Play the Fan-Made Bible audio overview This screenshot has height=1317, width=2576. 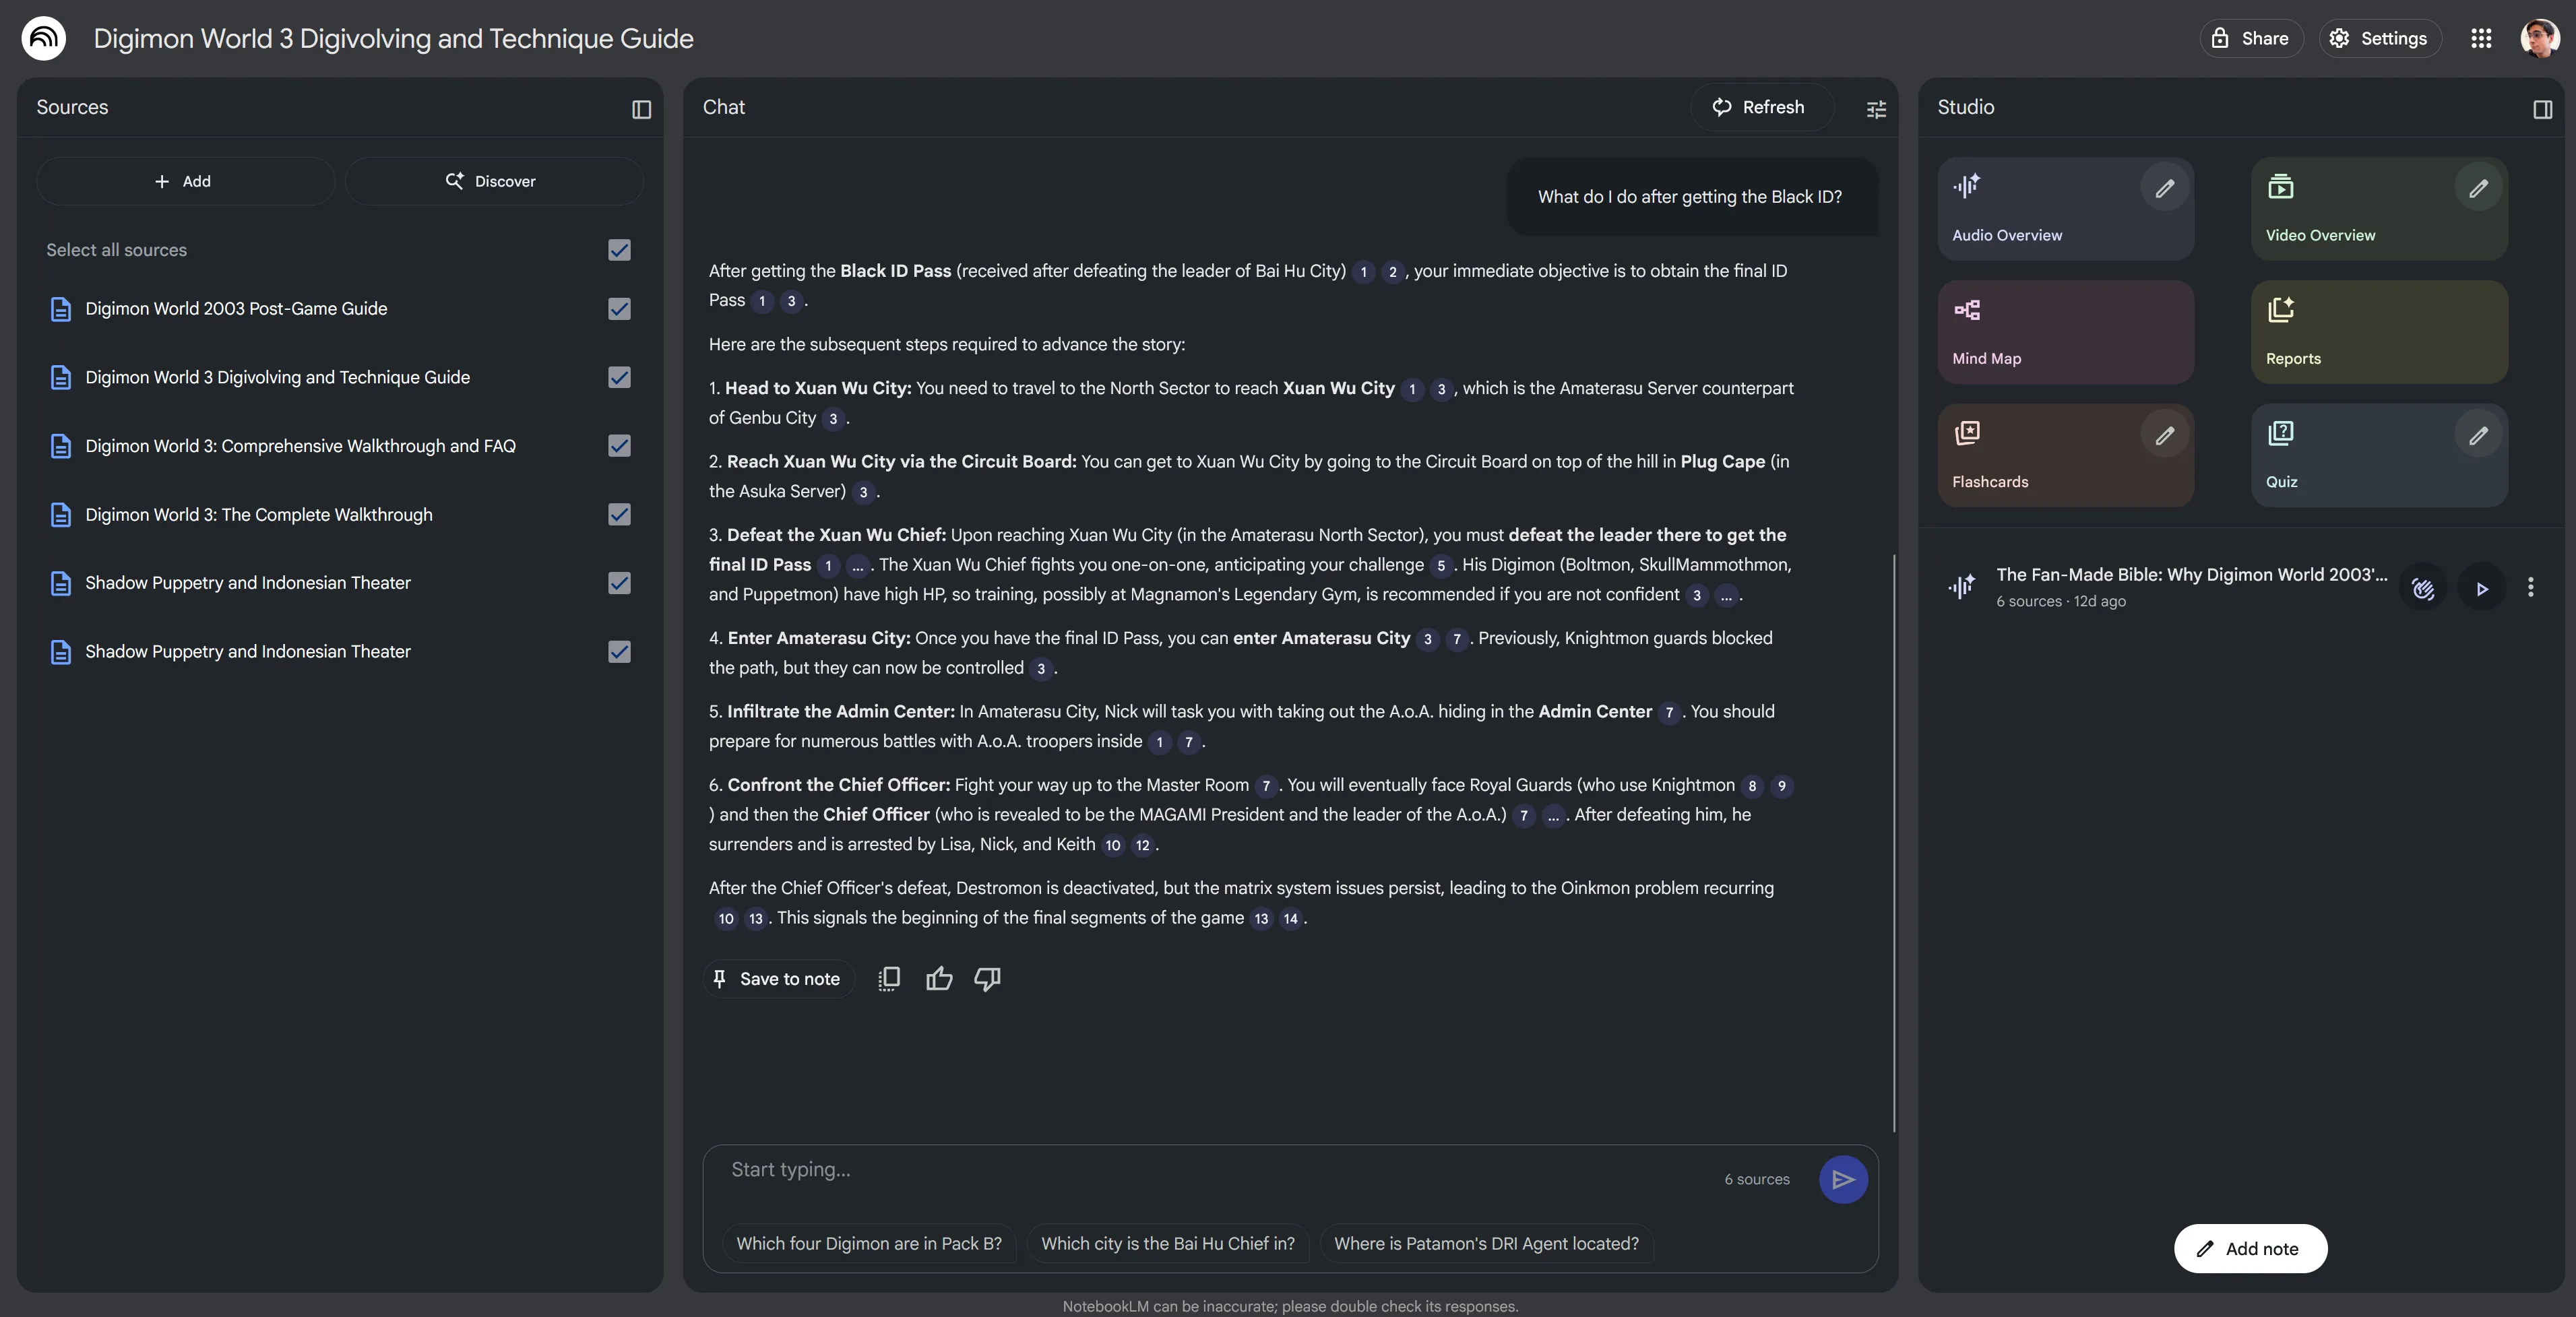pos(2481,589)
